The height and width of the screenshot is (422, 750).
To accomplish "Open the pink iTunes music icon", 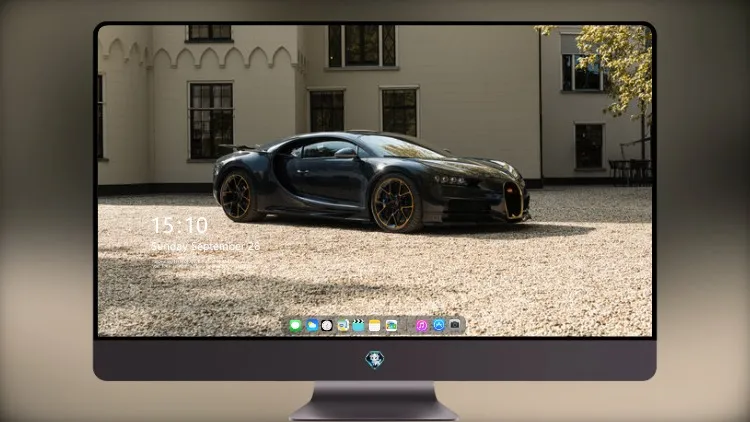I will 422,326.
